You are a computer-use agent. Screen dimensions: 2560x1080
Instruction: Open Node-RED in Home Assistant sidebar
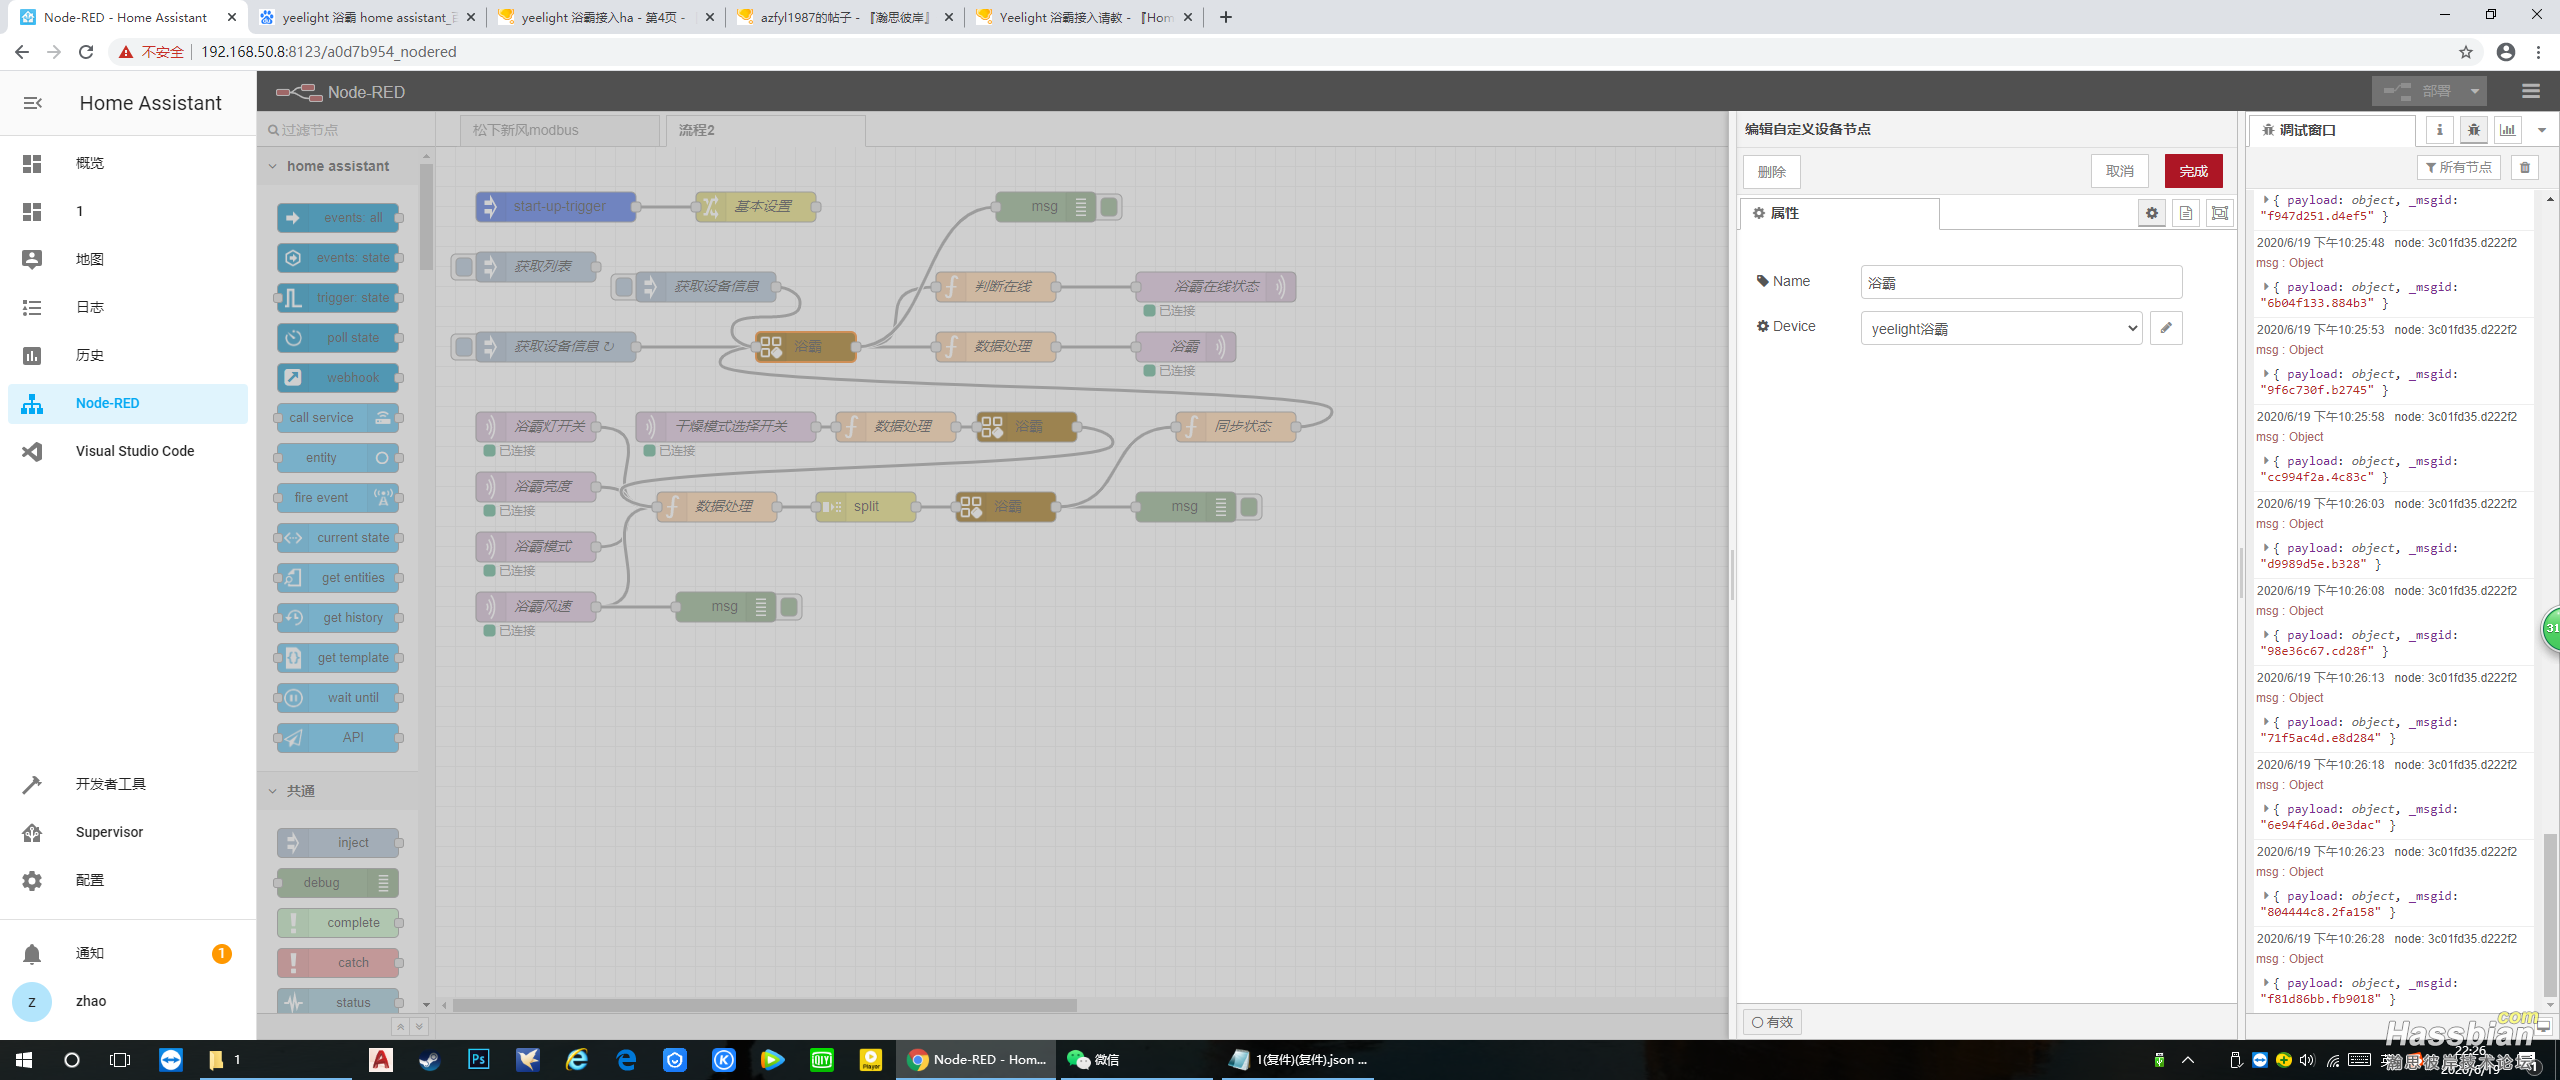coord(128,403)
